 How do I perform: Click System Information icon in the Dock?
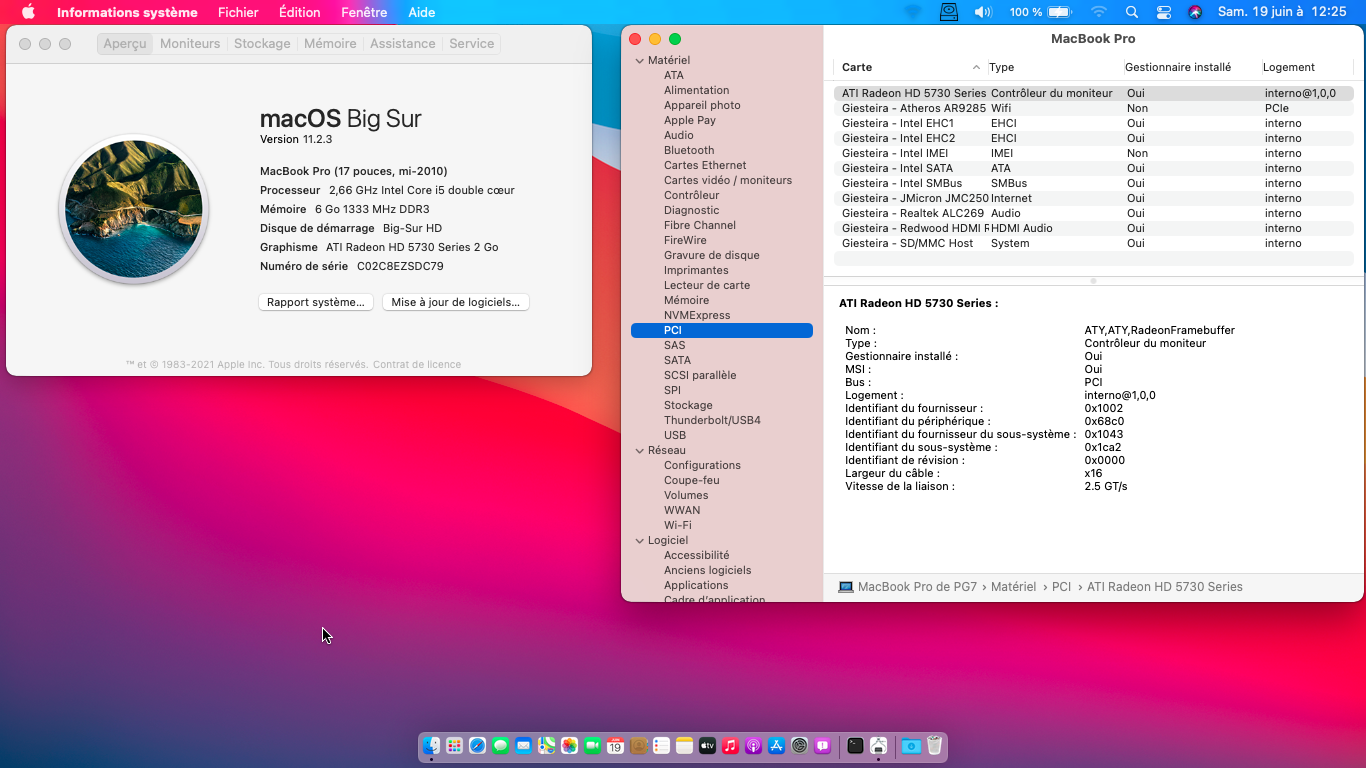[878, 745]
